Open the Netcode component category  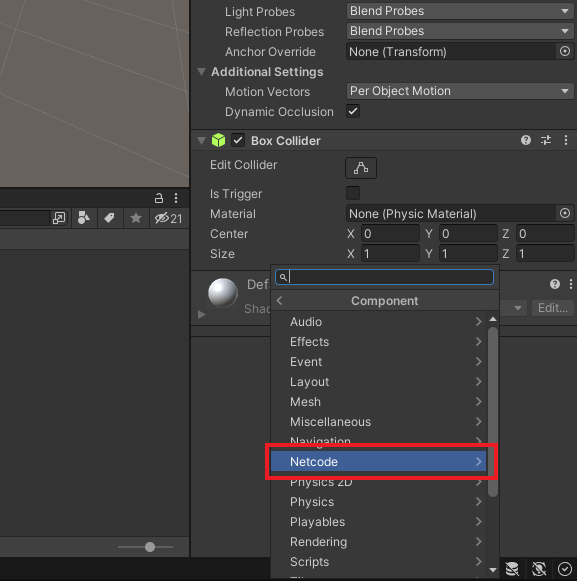378,462
